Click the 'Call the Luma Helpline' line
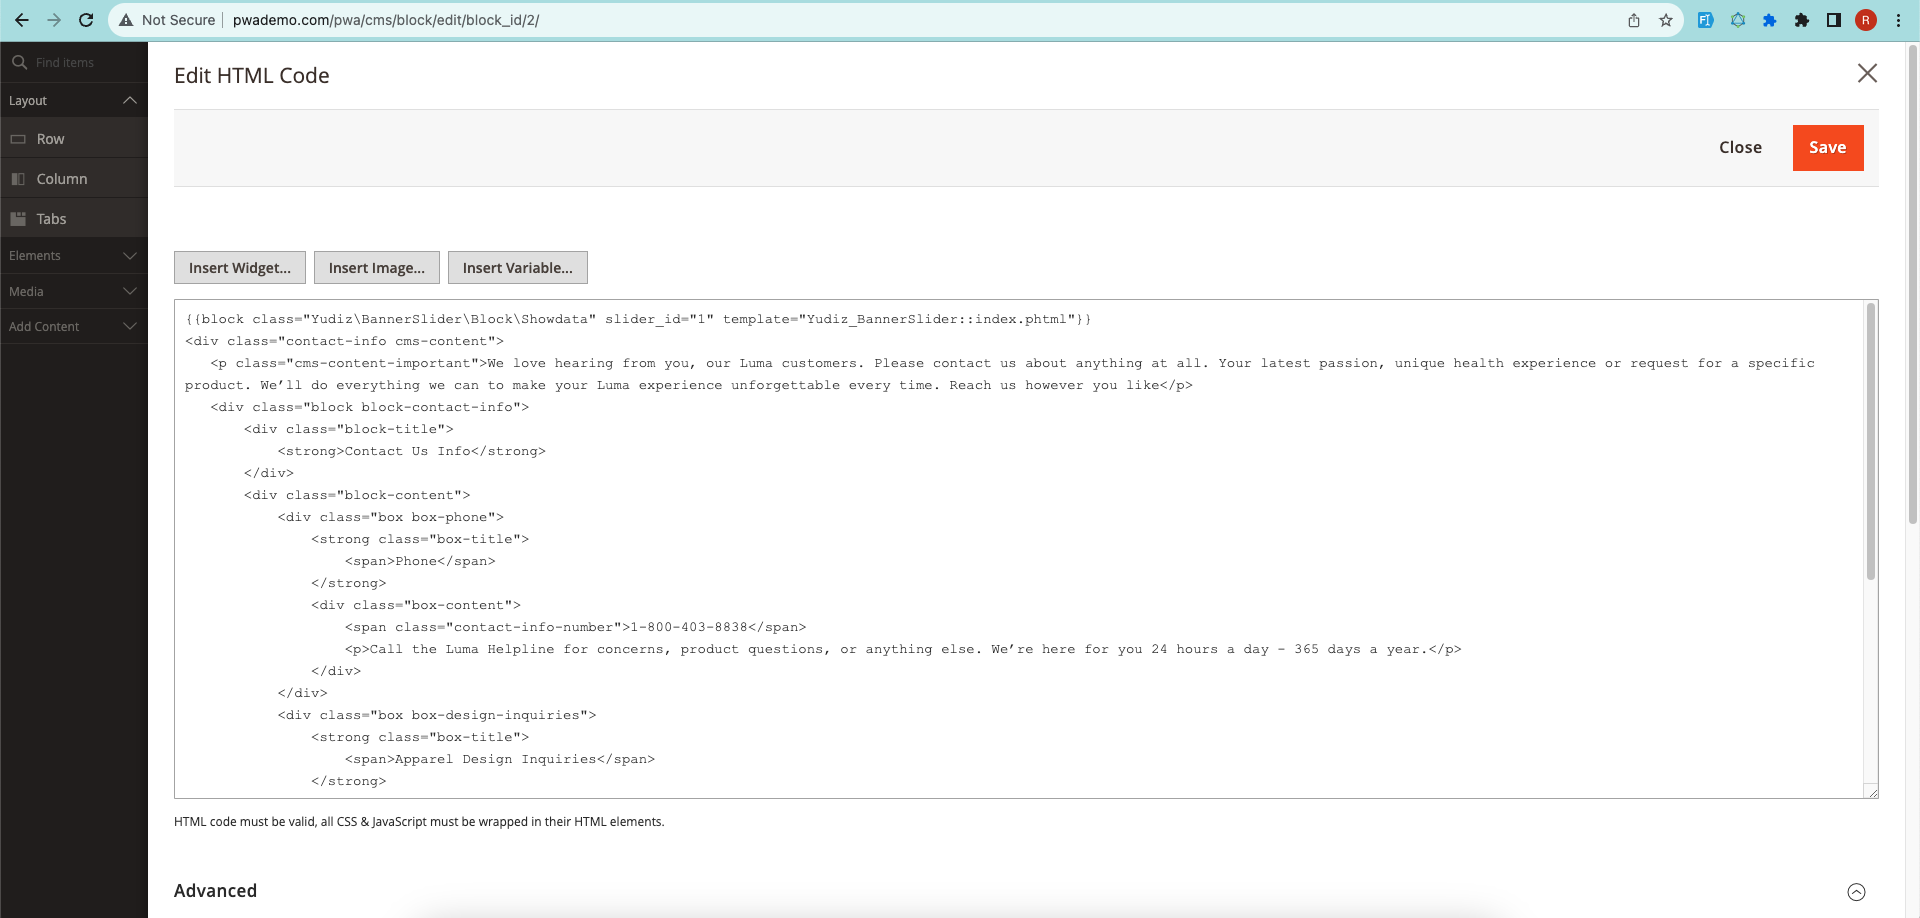1920x918 pixels. 903,649
